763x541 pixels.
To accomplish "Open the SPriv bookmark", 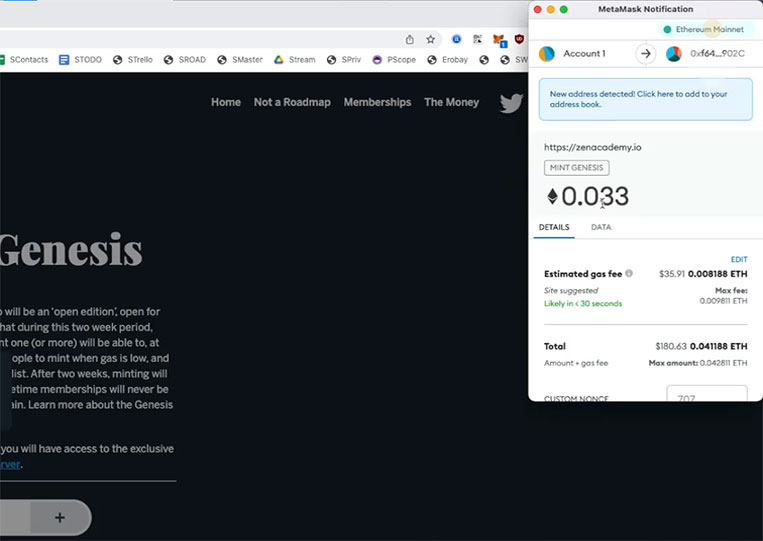I will point(344,59).
